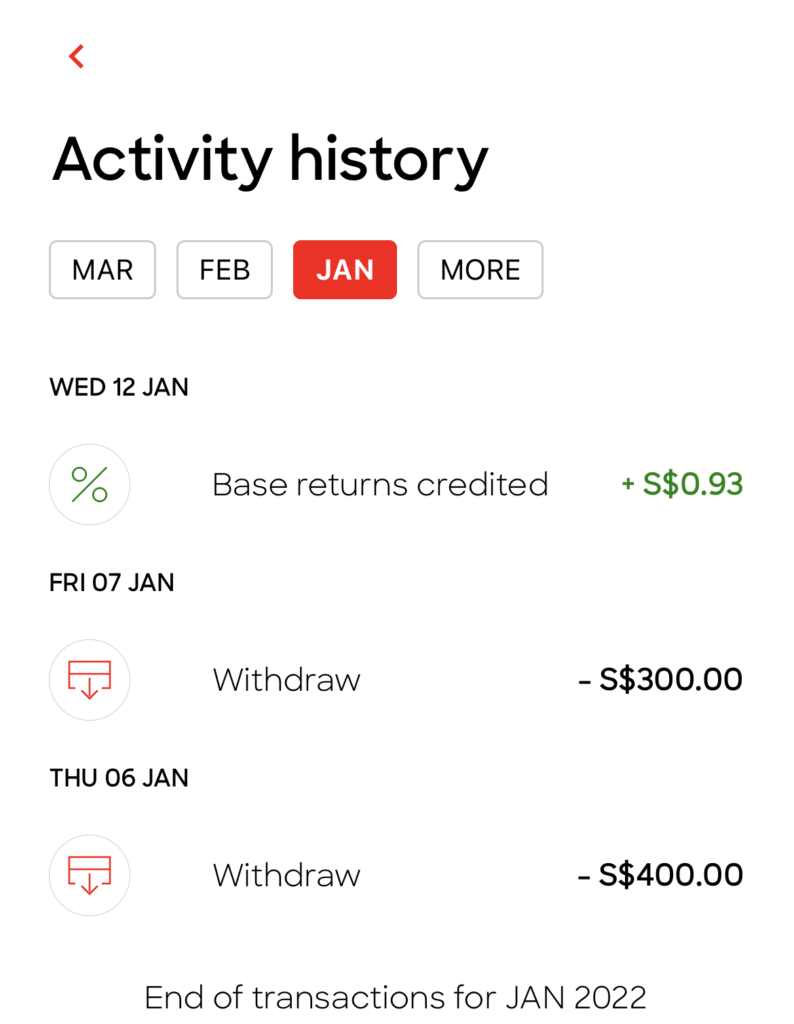Click the 07 JAN withdraw icon
Screen dimensions: 794x1024
(89, 680)
